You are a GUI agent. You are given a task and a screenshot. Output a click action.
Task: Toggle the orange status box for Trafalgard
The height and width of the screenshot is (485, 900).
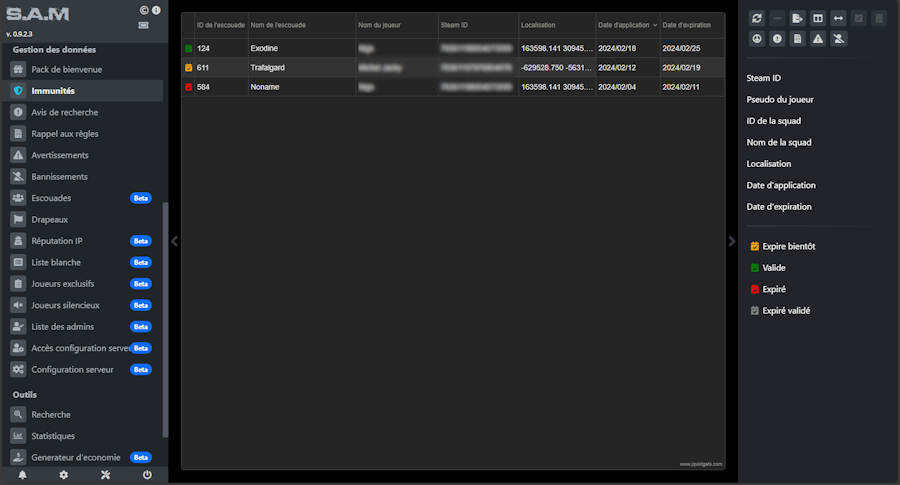coord(189,68)
